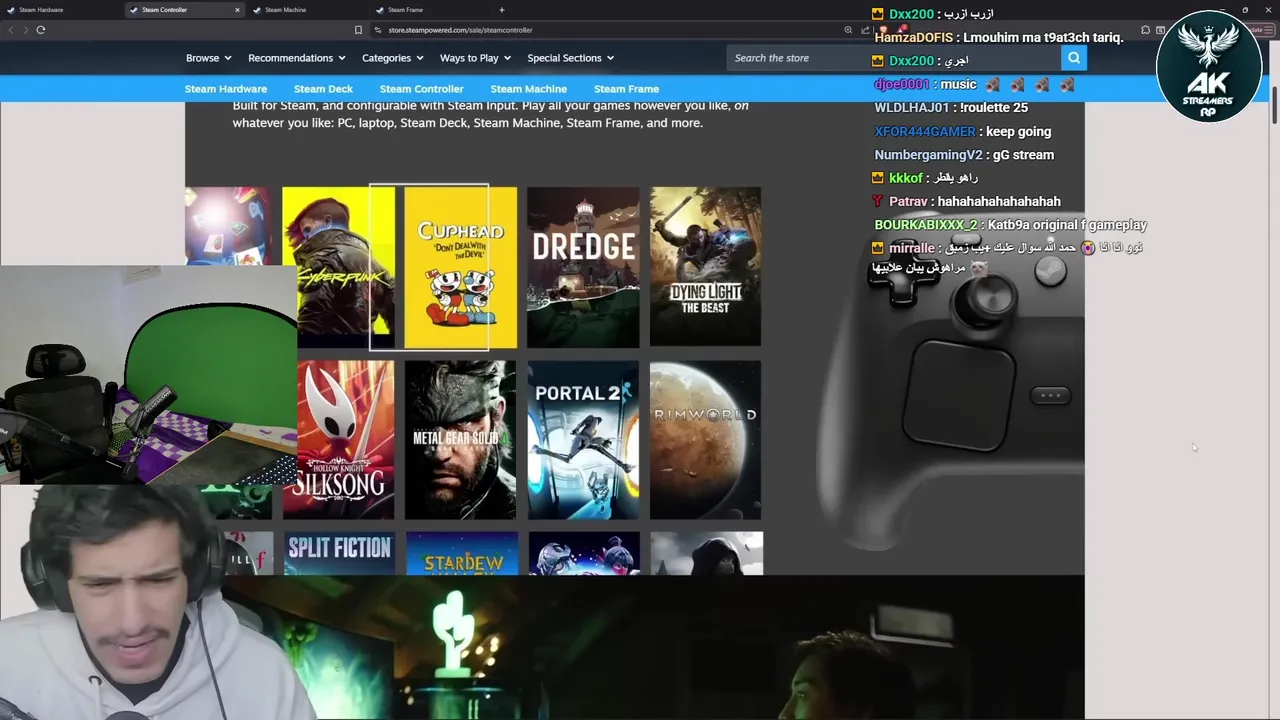1280x720 pixels.
Task: Open a new browser tab
Action: [501, 10]
